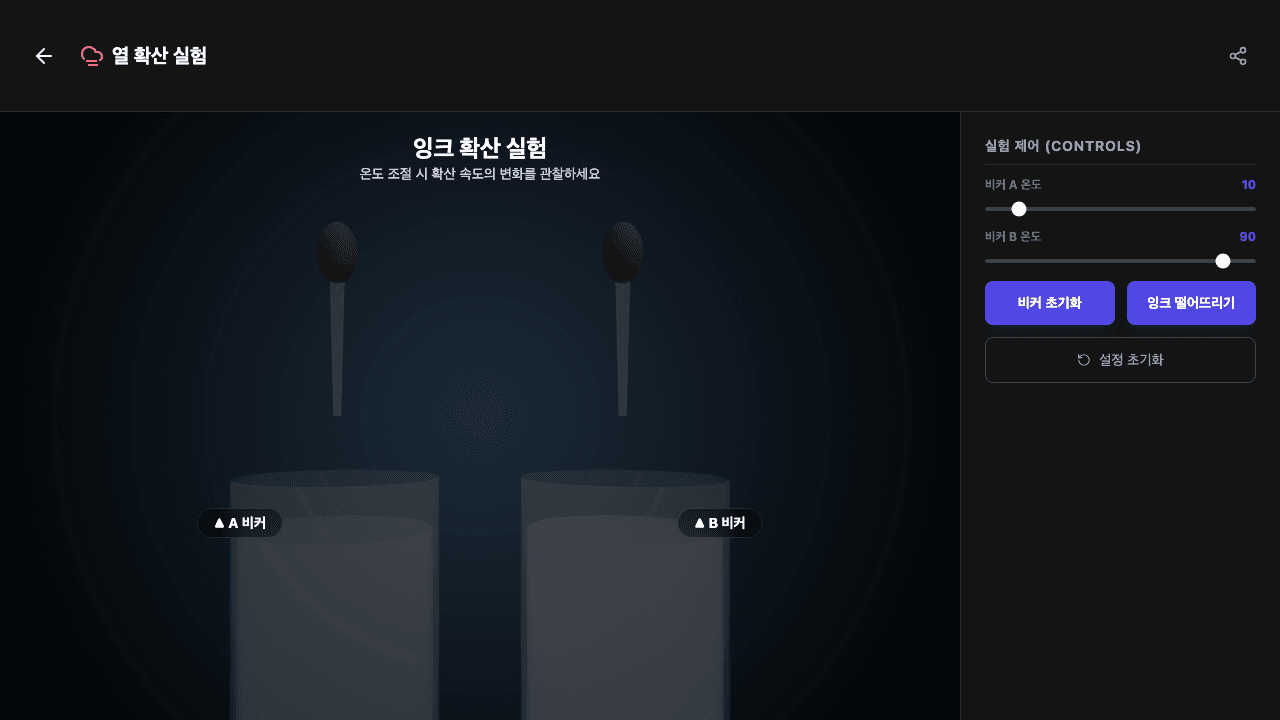Viewport: 1280px width, 720px height.
Task: Select the A 비커 label badge
Action: pos(240,522)
